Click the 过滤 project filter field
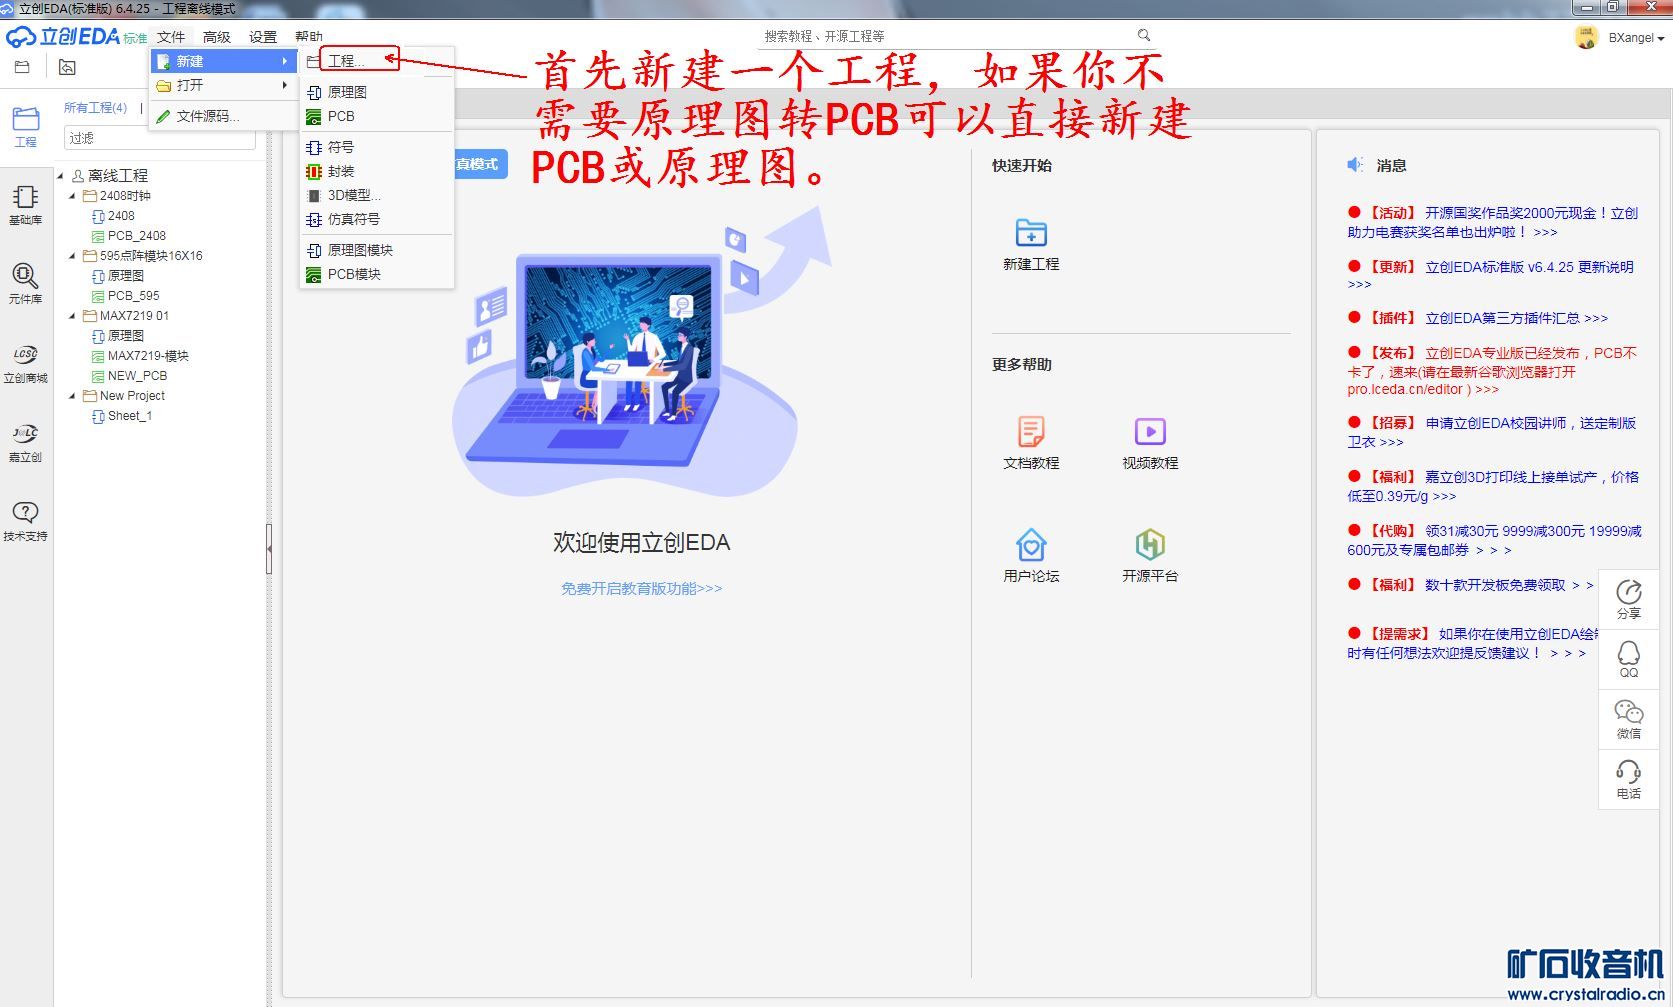1673x1007 pixels. [160, 138]
